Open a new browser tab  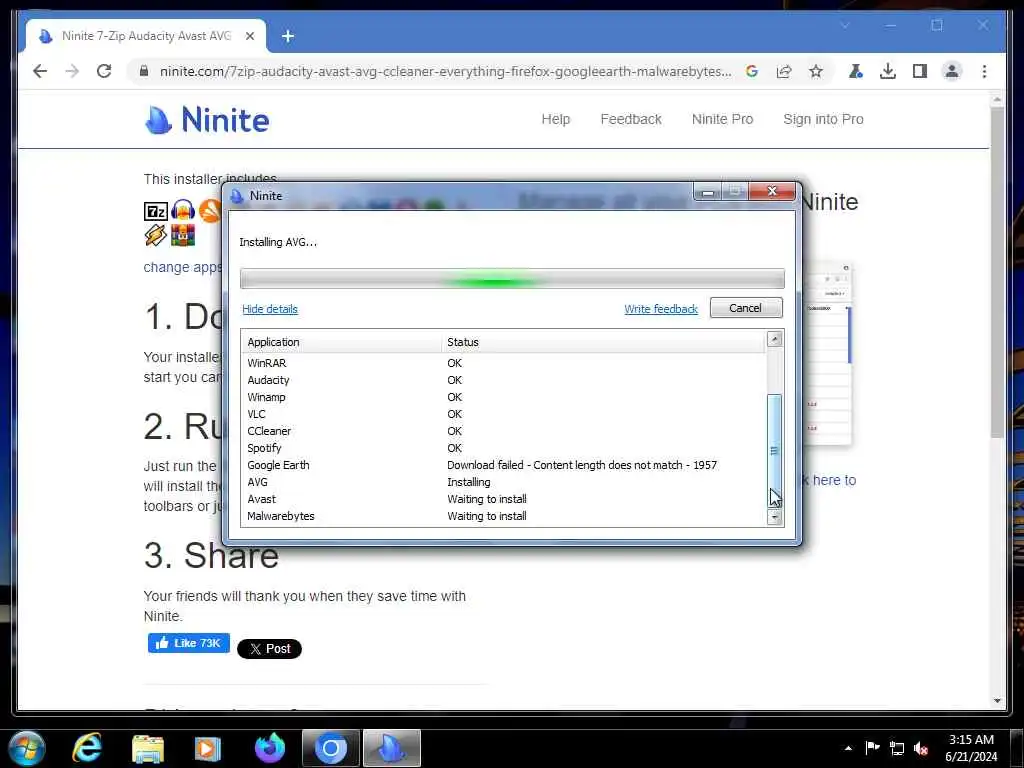point(288,36)
